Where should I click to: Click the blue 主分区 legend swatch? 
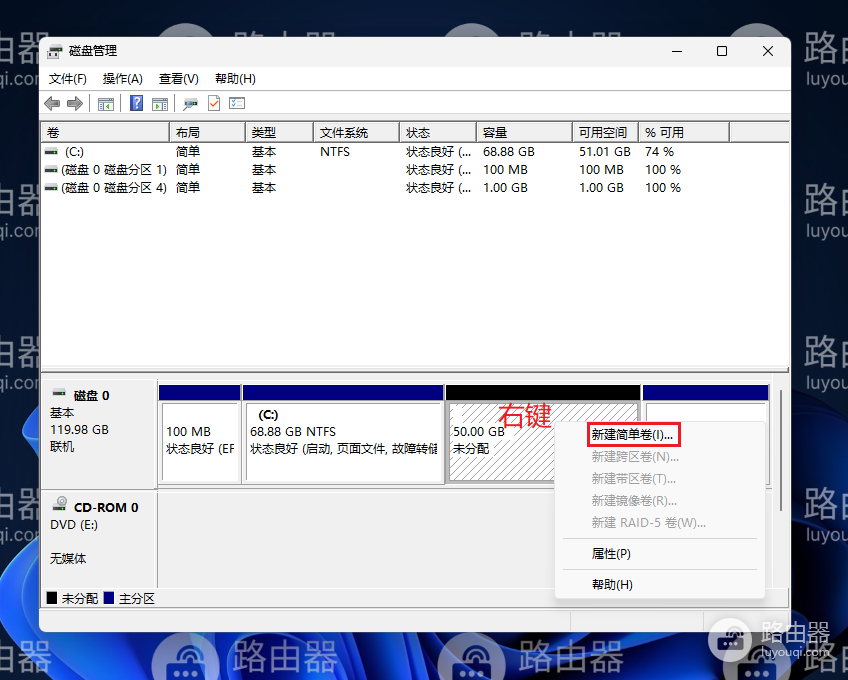109,598
